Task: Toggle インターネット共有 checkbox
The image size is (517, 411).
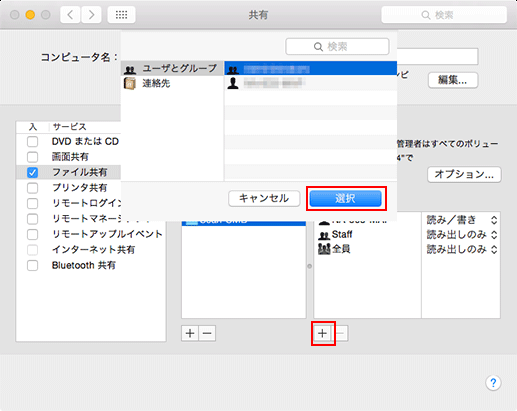Action: pos(32,250)
